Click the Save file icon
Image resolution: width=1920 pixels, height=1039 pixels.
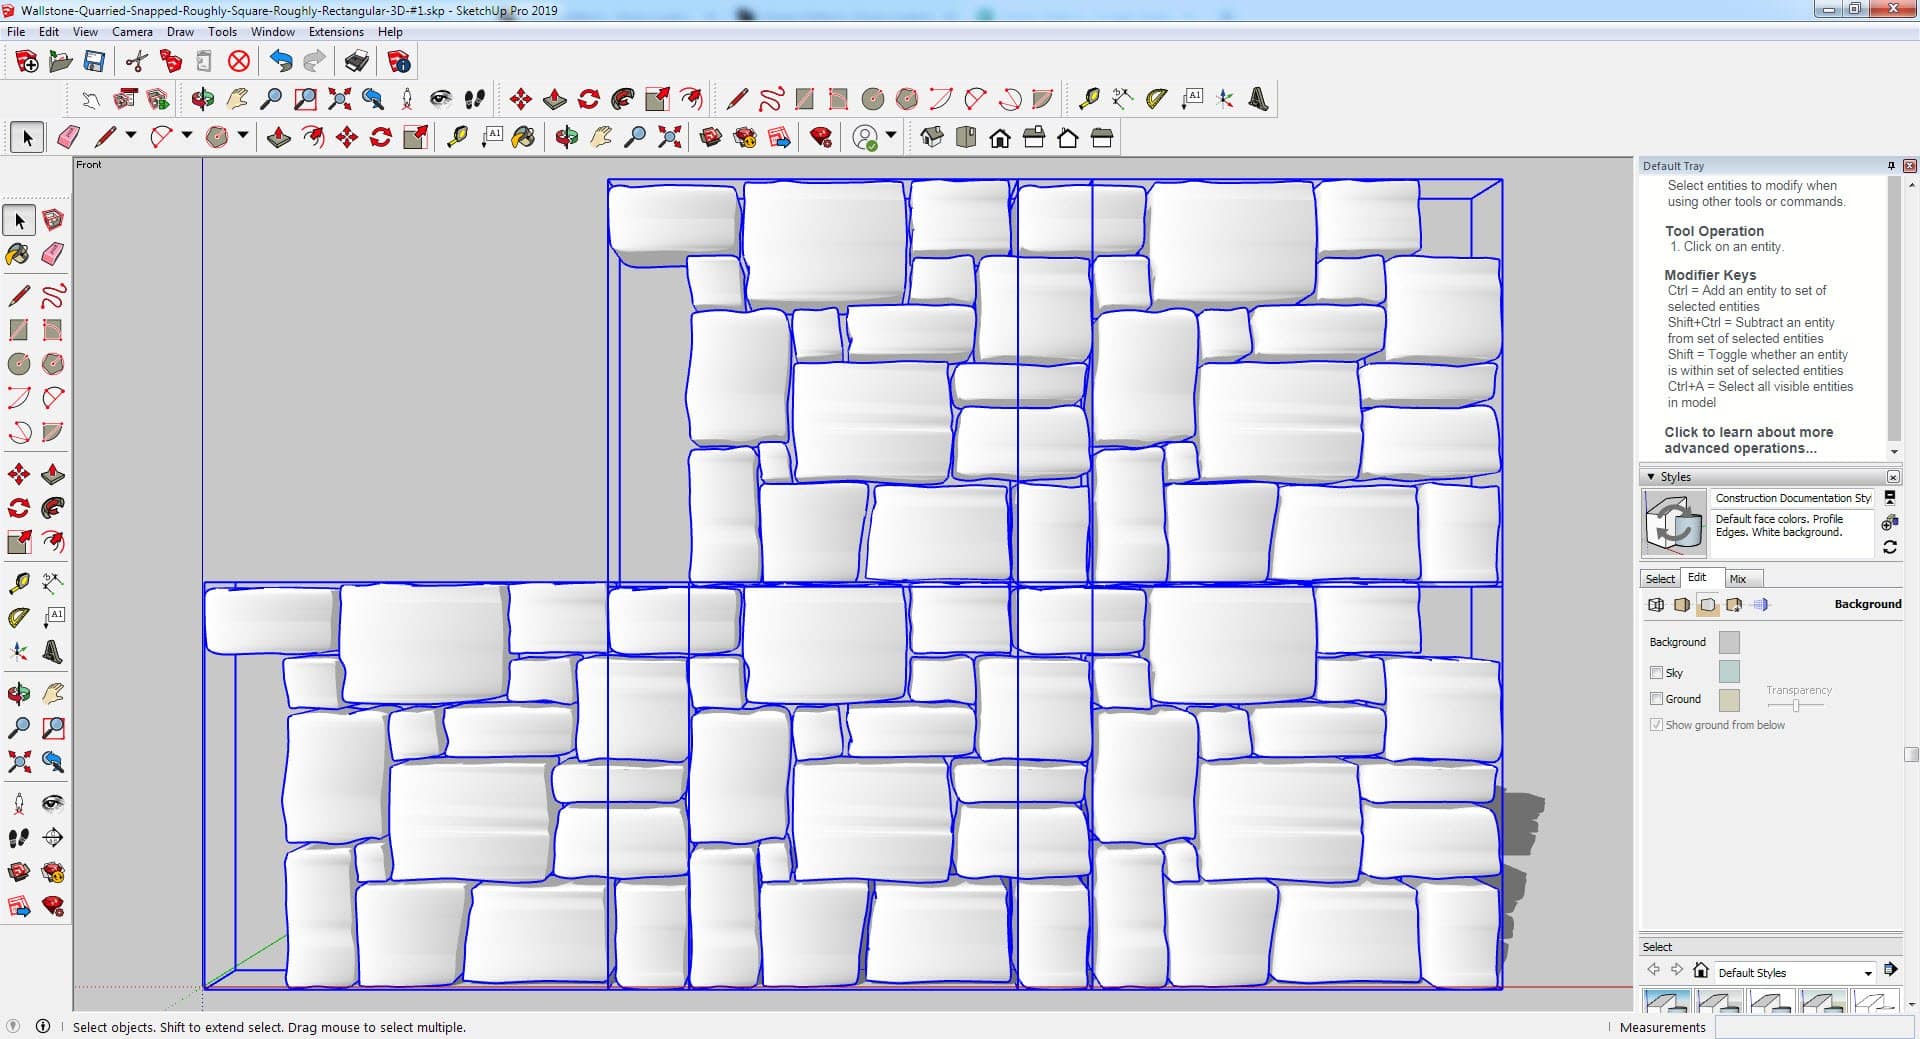tap(94, 62)
